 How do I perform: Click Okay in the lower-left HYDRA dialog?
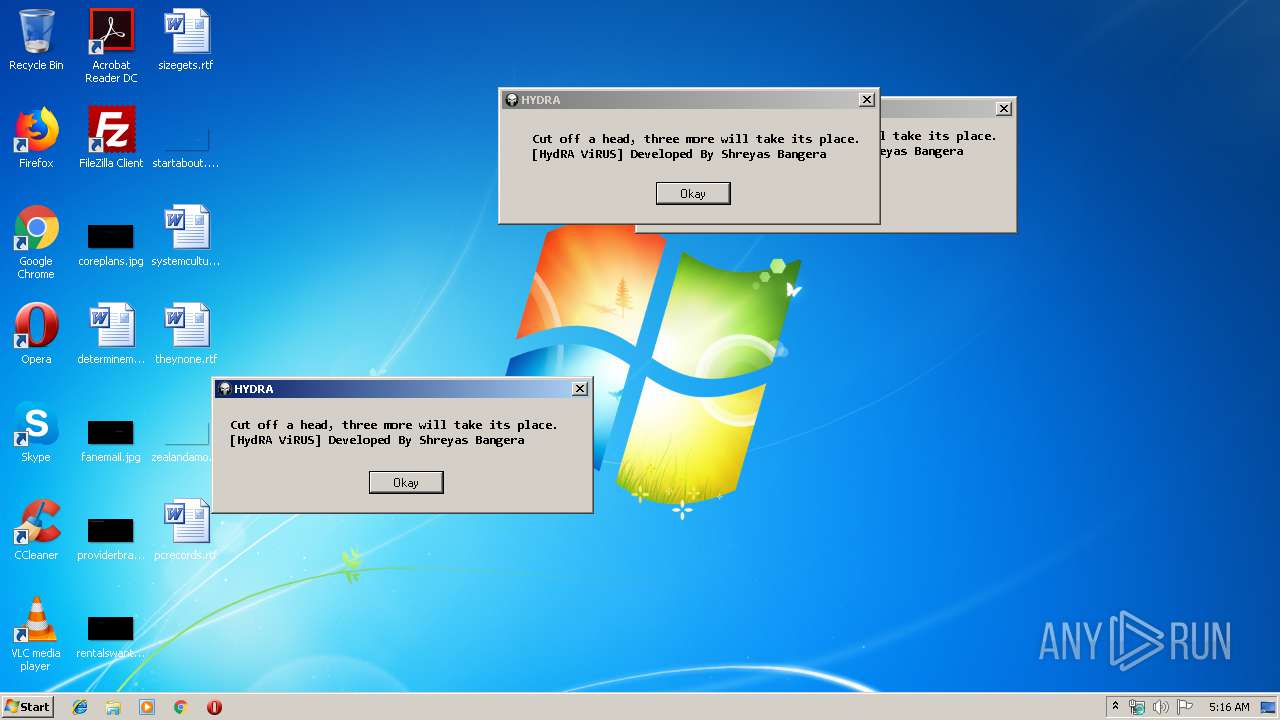406,483
